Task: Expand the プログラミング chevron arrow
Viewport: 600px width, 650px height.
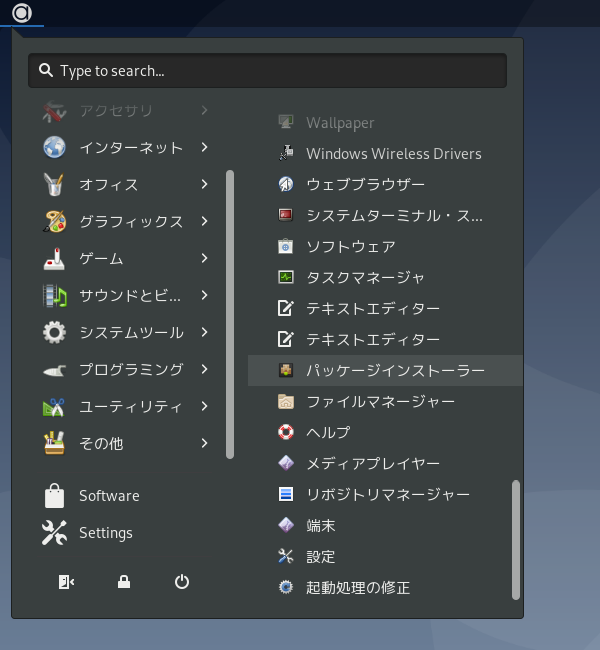Action: click(x=204, y=369)
